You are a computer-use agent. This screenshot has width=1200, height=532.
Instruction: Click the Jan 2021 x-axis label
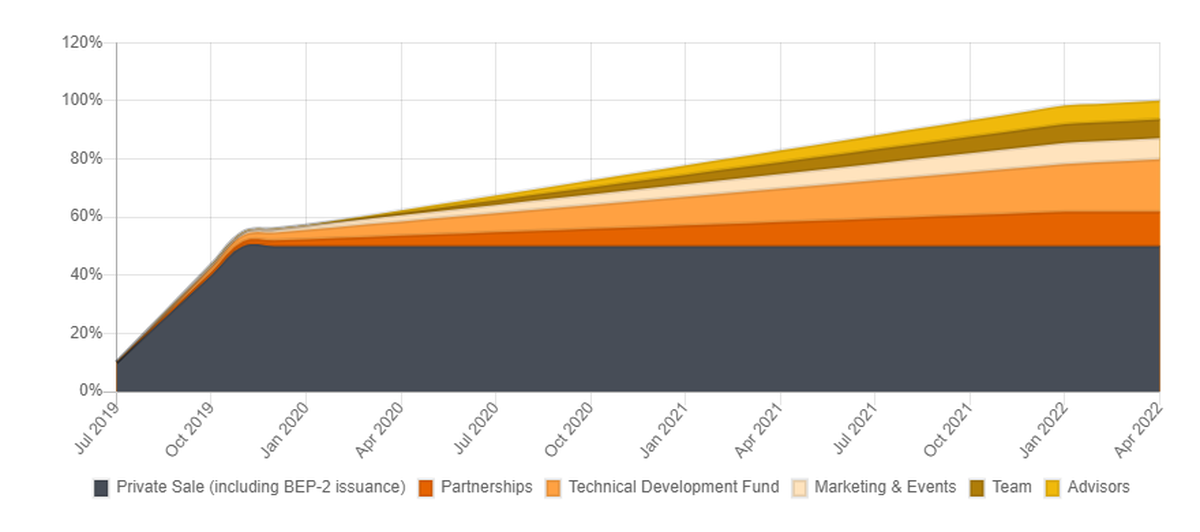pyautogui.click(x=665, y=426)
